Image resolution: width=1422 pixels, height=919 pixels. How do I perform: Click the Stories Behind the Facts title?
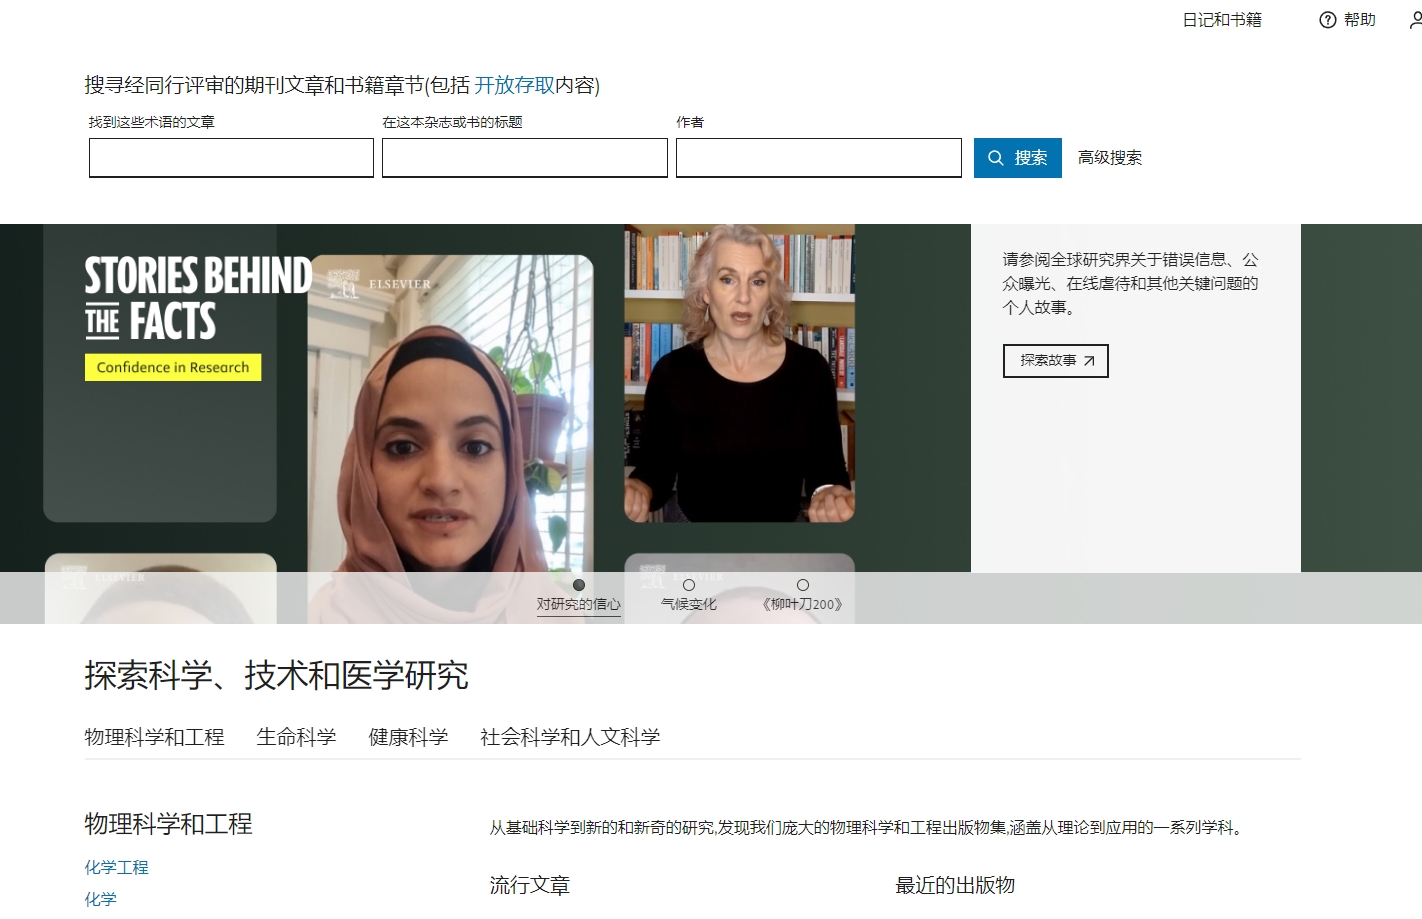(x=198, y=299)
